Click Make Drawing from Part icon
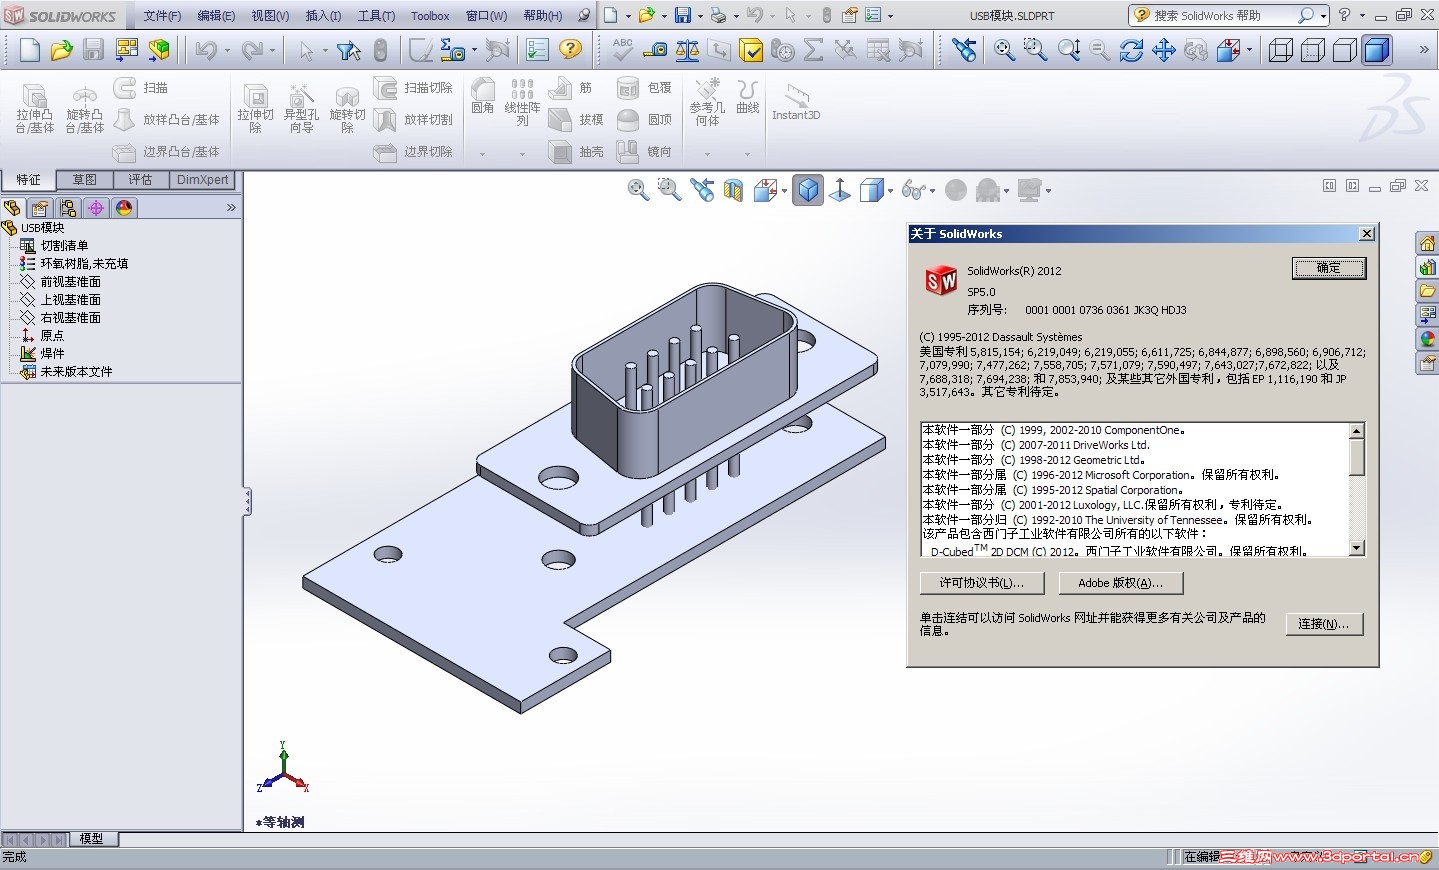The image size is (1439, 870). (127, 50)
